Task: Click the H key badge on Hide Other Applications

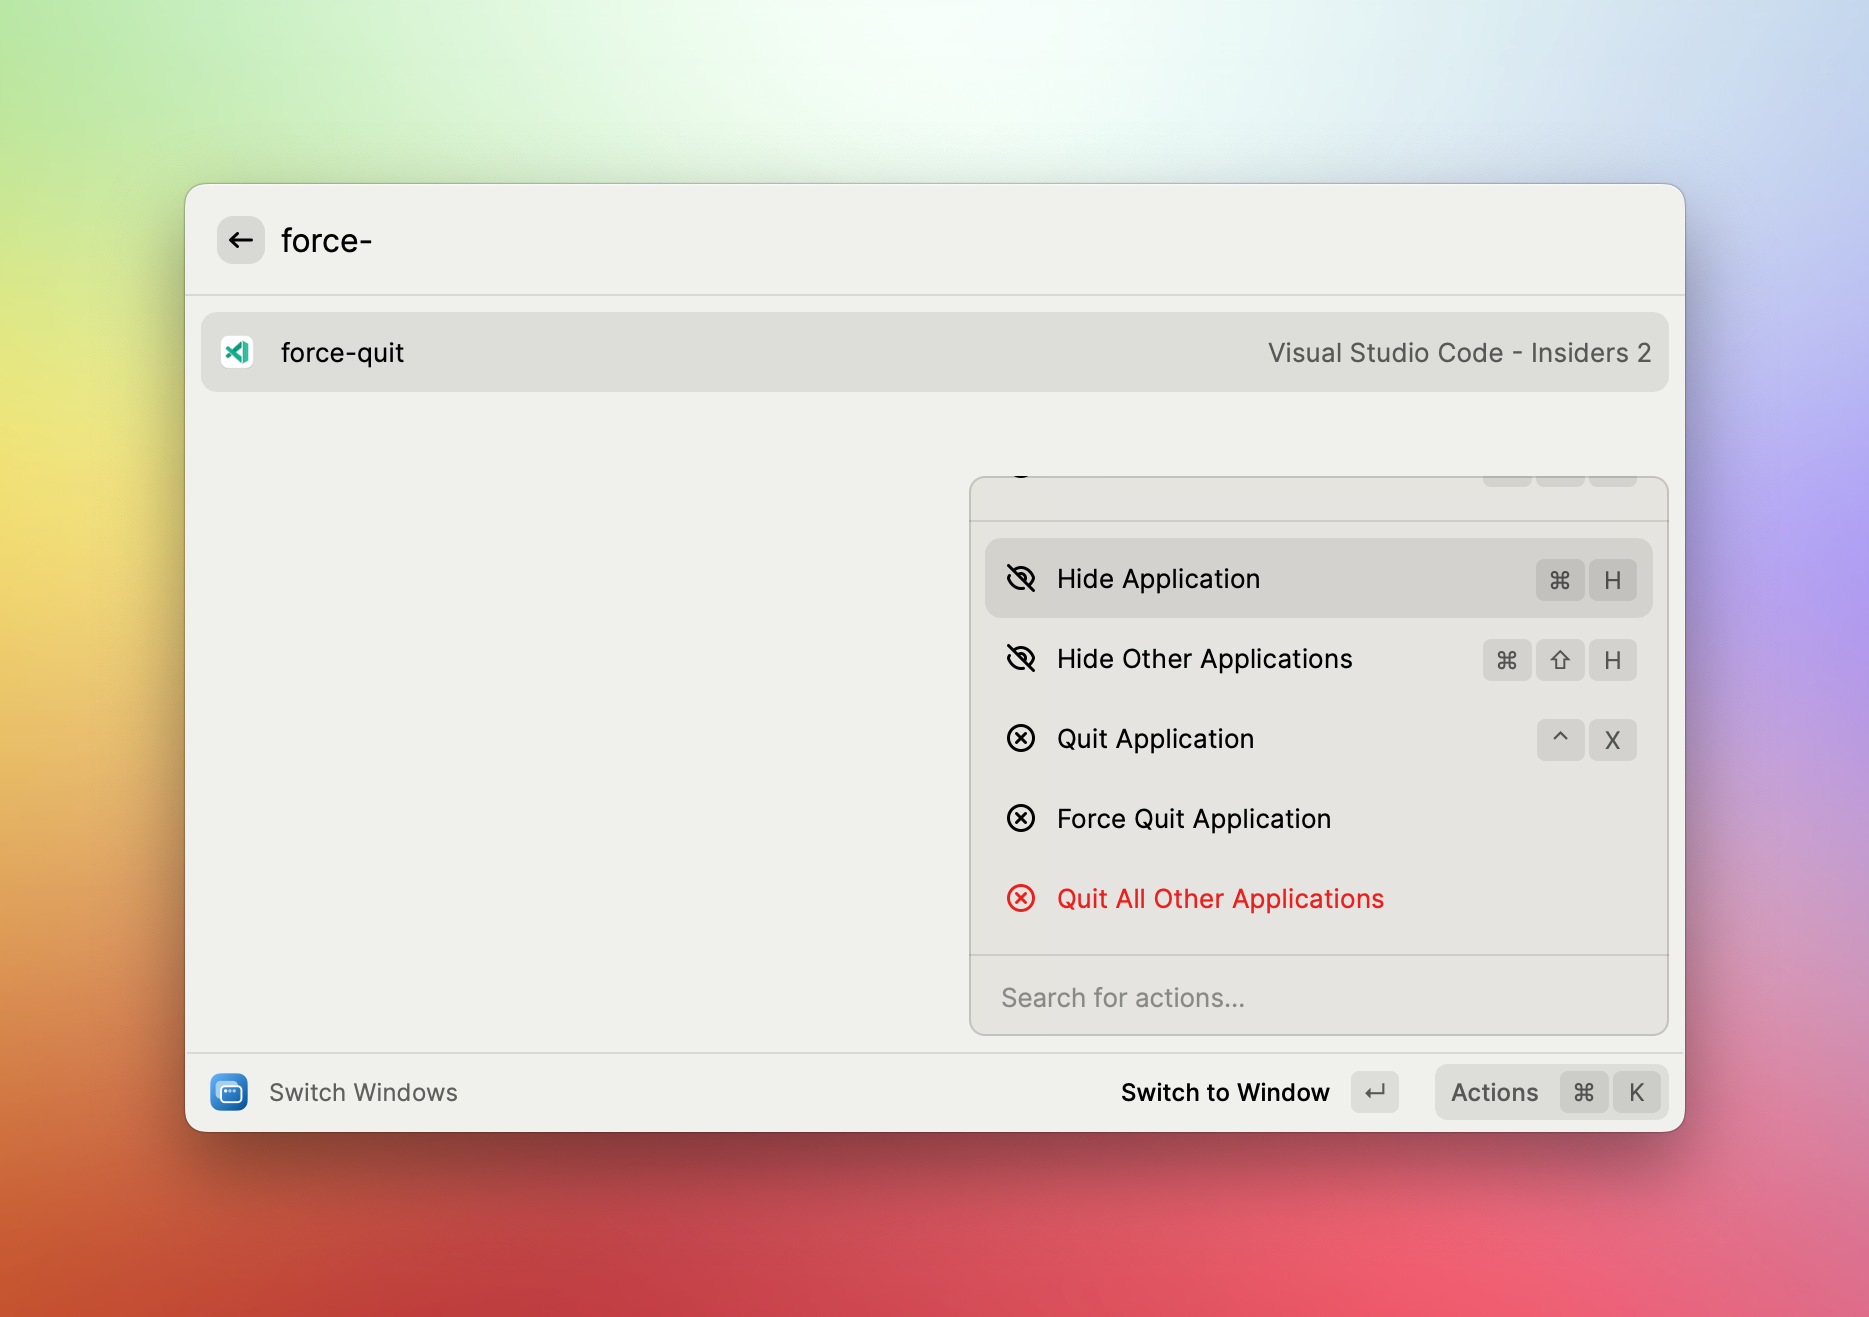Action: click(1613, 660)
